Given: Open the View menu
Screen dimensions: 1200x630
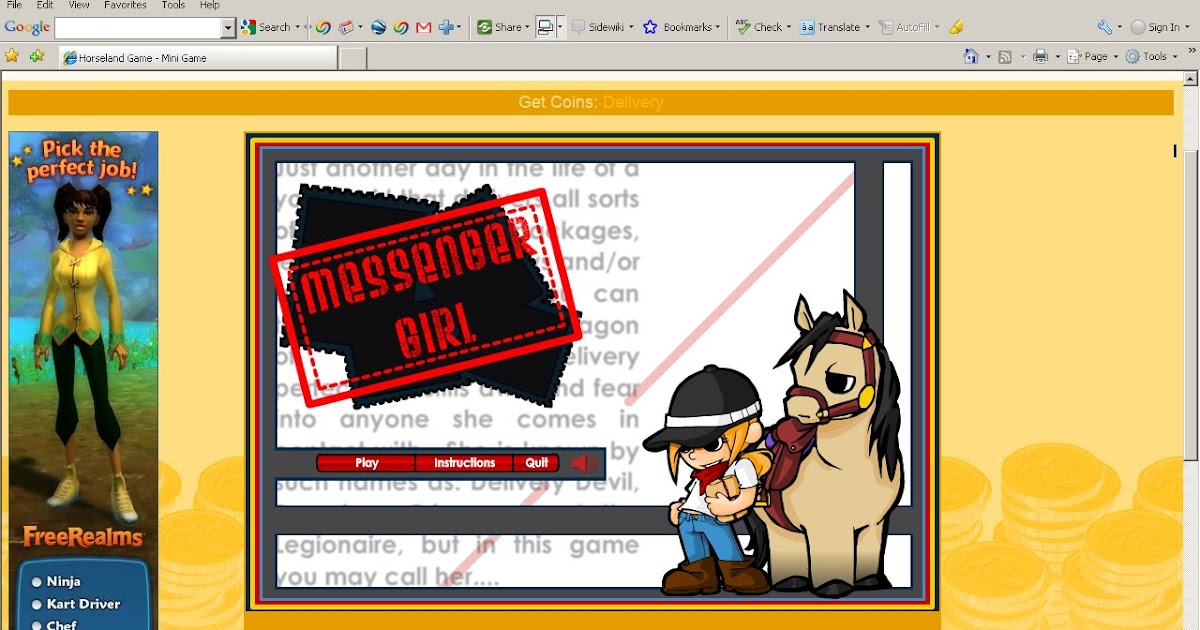Looking at the screenshot, I should tap(79, 5).
